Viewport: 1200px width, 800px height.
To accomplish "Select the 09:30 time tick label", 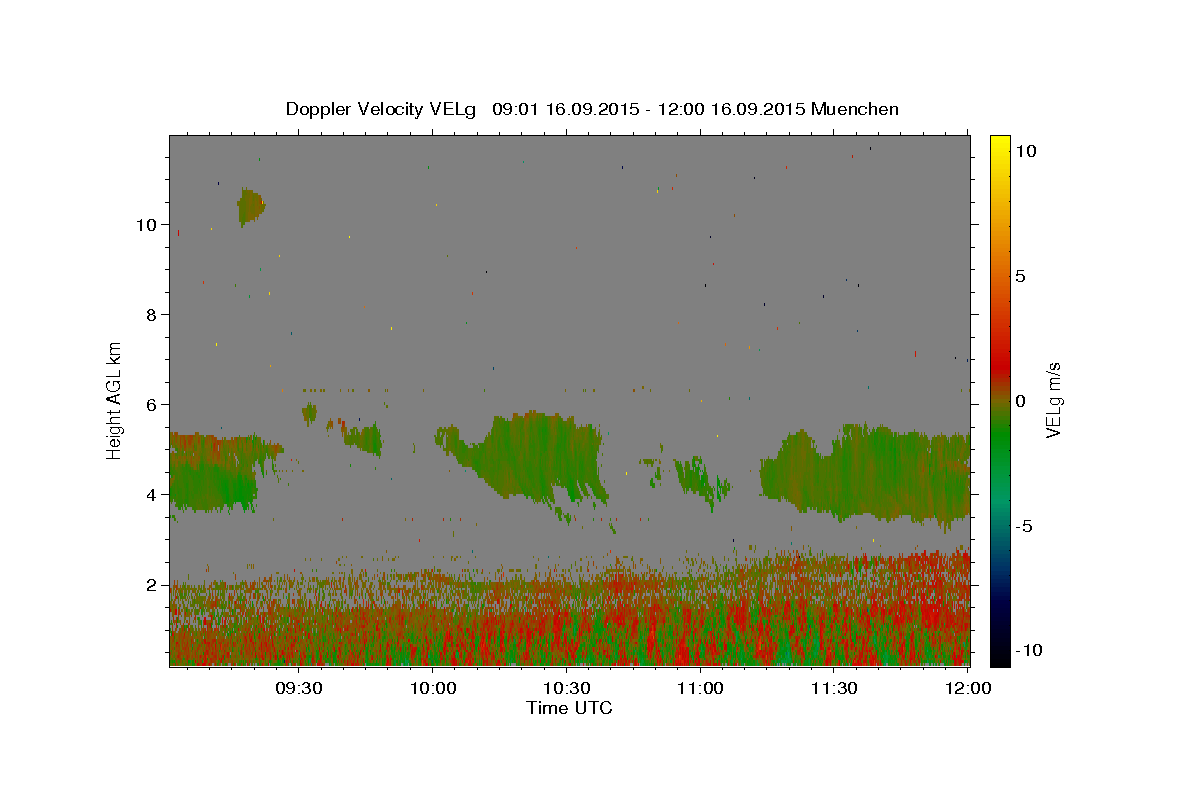I will point(299,688).
